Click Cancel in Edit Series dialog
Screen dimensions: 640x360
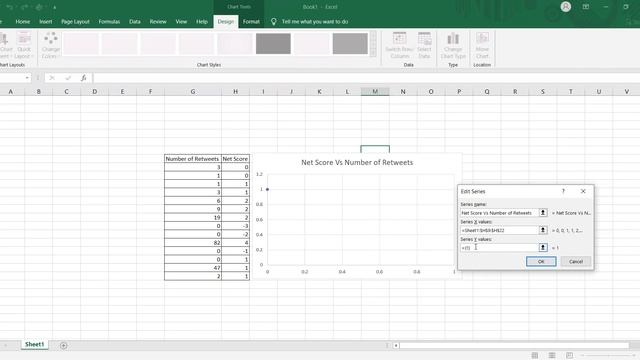[576, 261]
